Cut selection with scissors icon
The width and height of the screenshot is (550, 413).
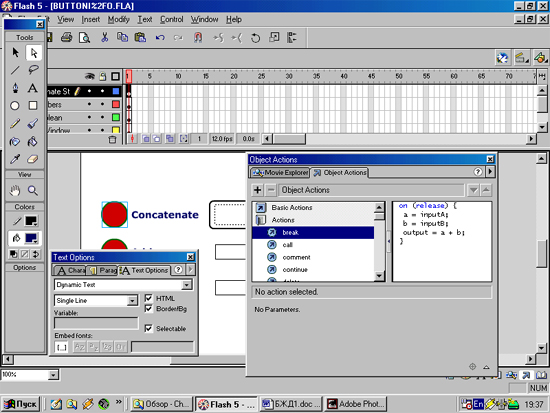(104, 37)
